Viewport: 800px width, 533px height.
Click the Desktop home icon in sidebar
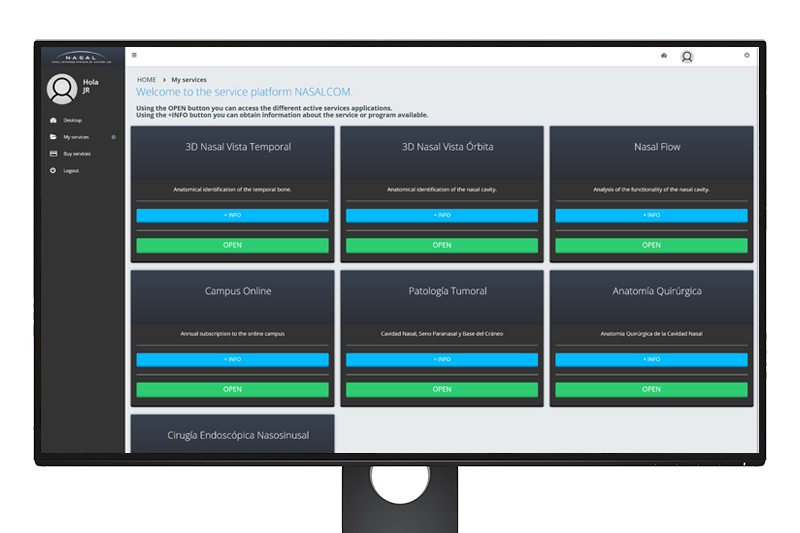(53, 120)
